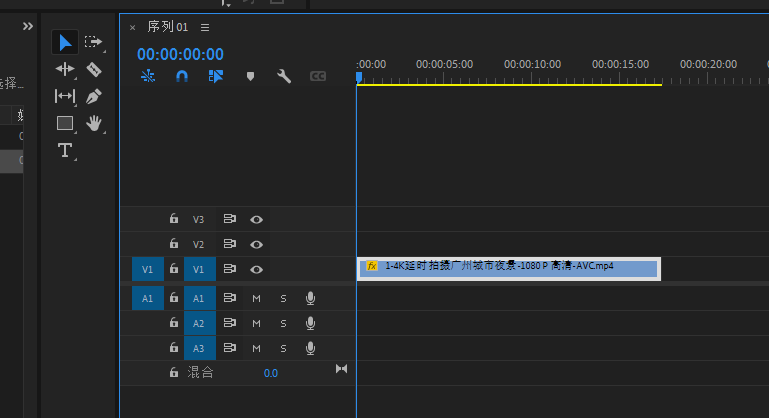Select the Razor tool
This screenshot has height=418, width=769.
[x=94, y=69]
